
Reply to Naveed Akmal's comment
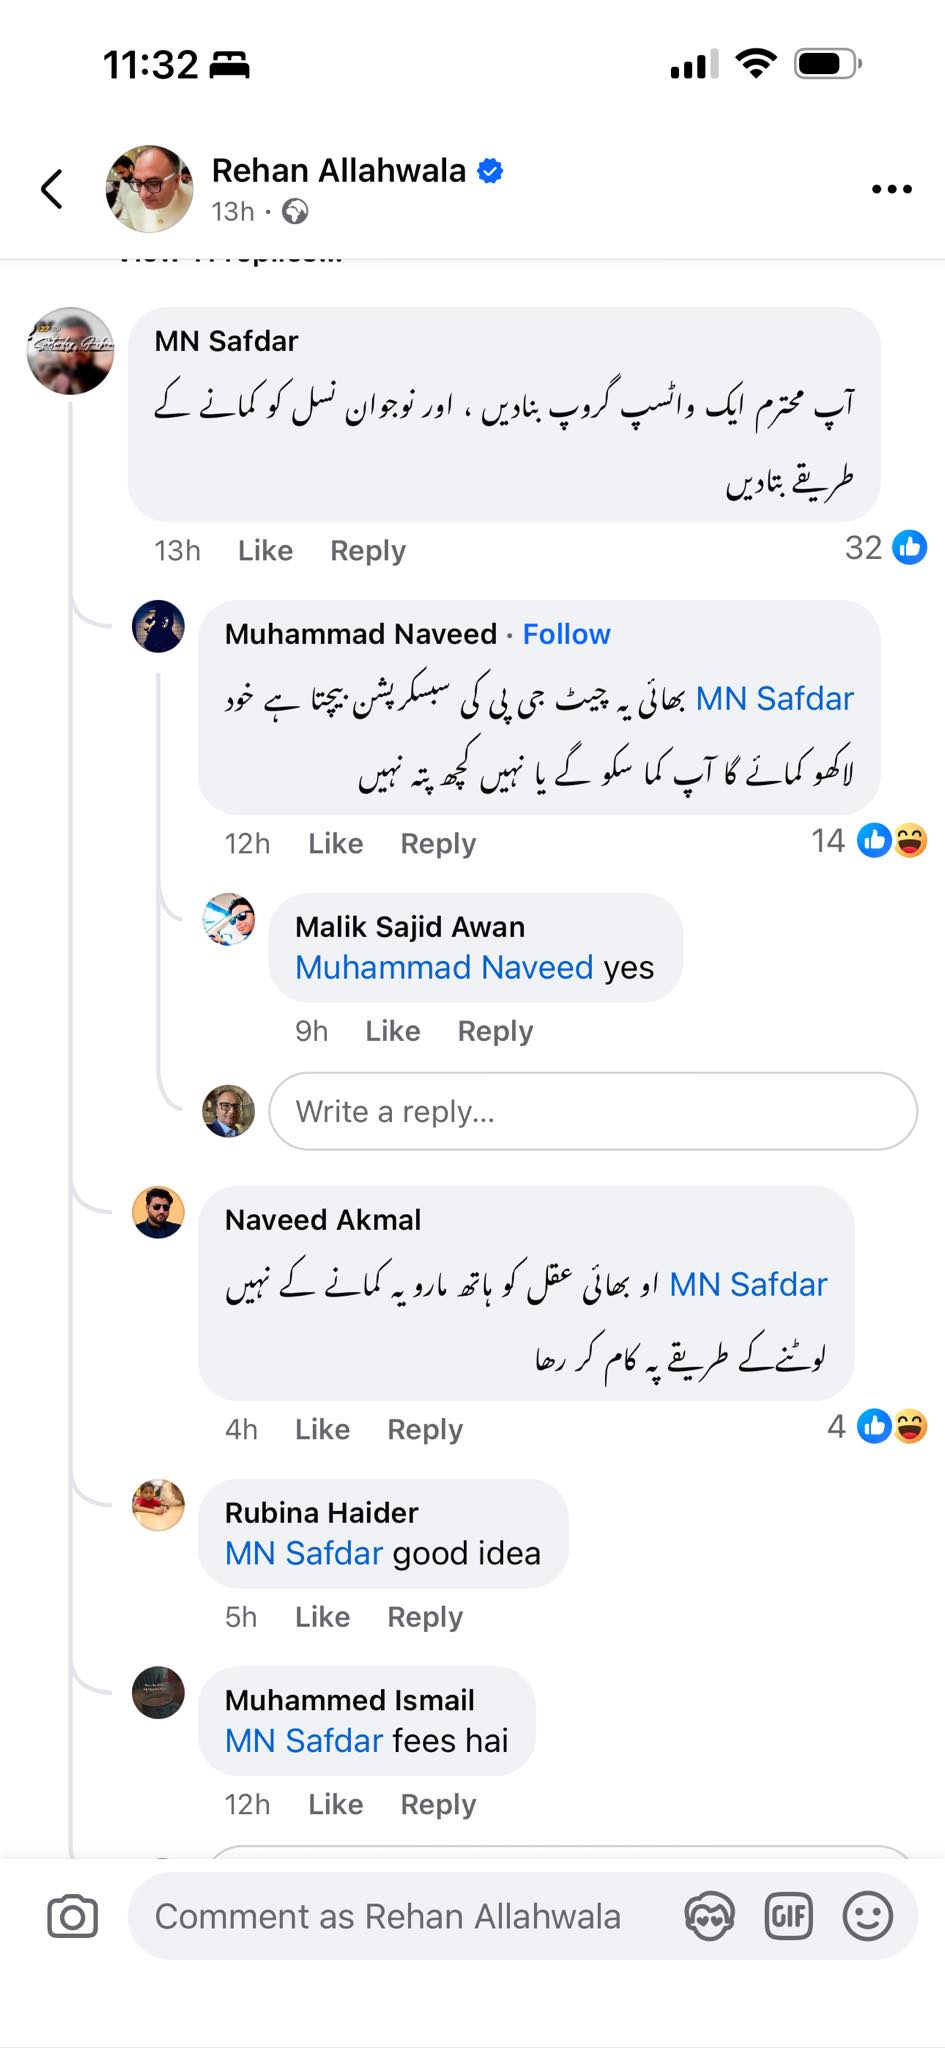pyautogui.click(x=425, y=1430)
